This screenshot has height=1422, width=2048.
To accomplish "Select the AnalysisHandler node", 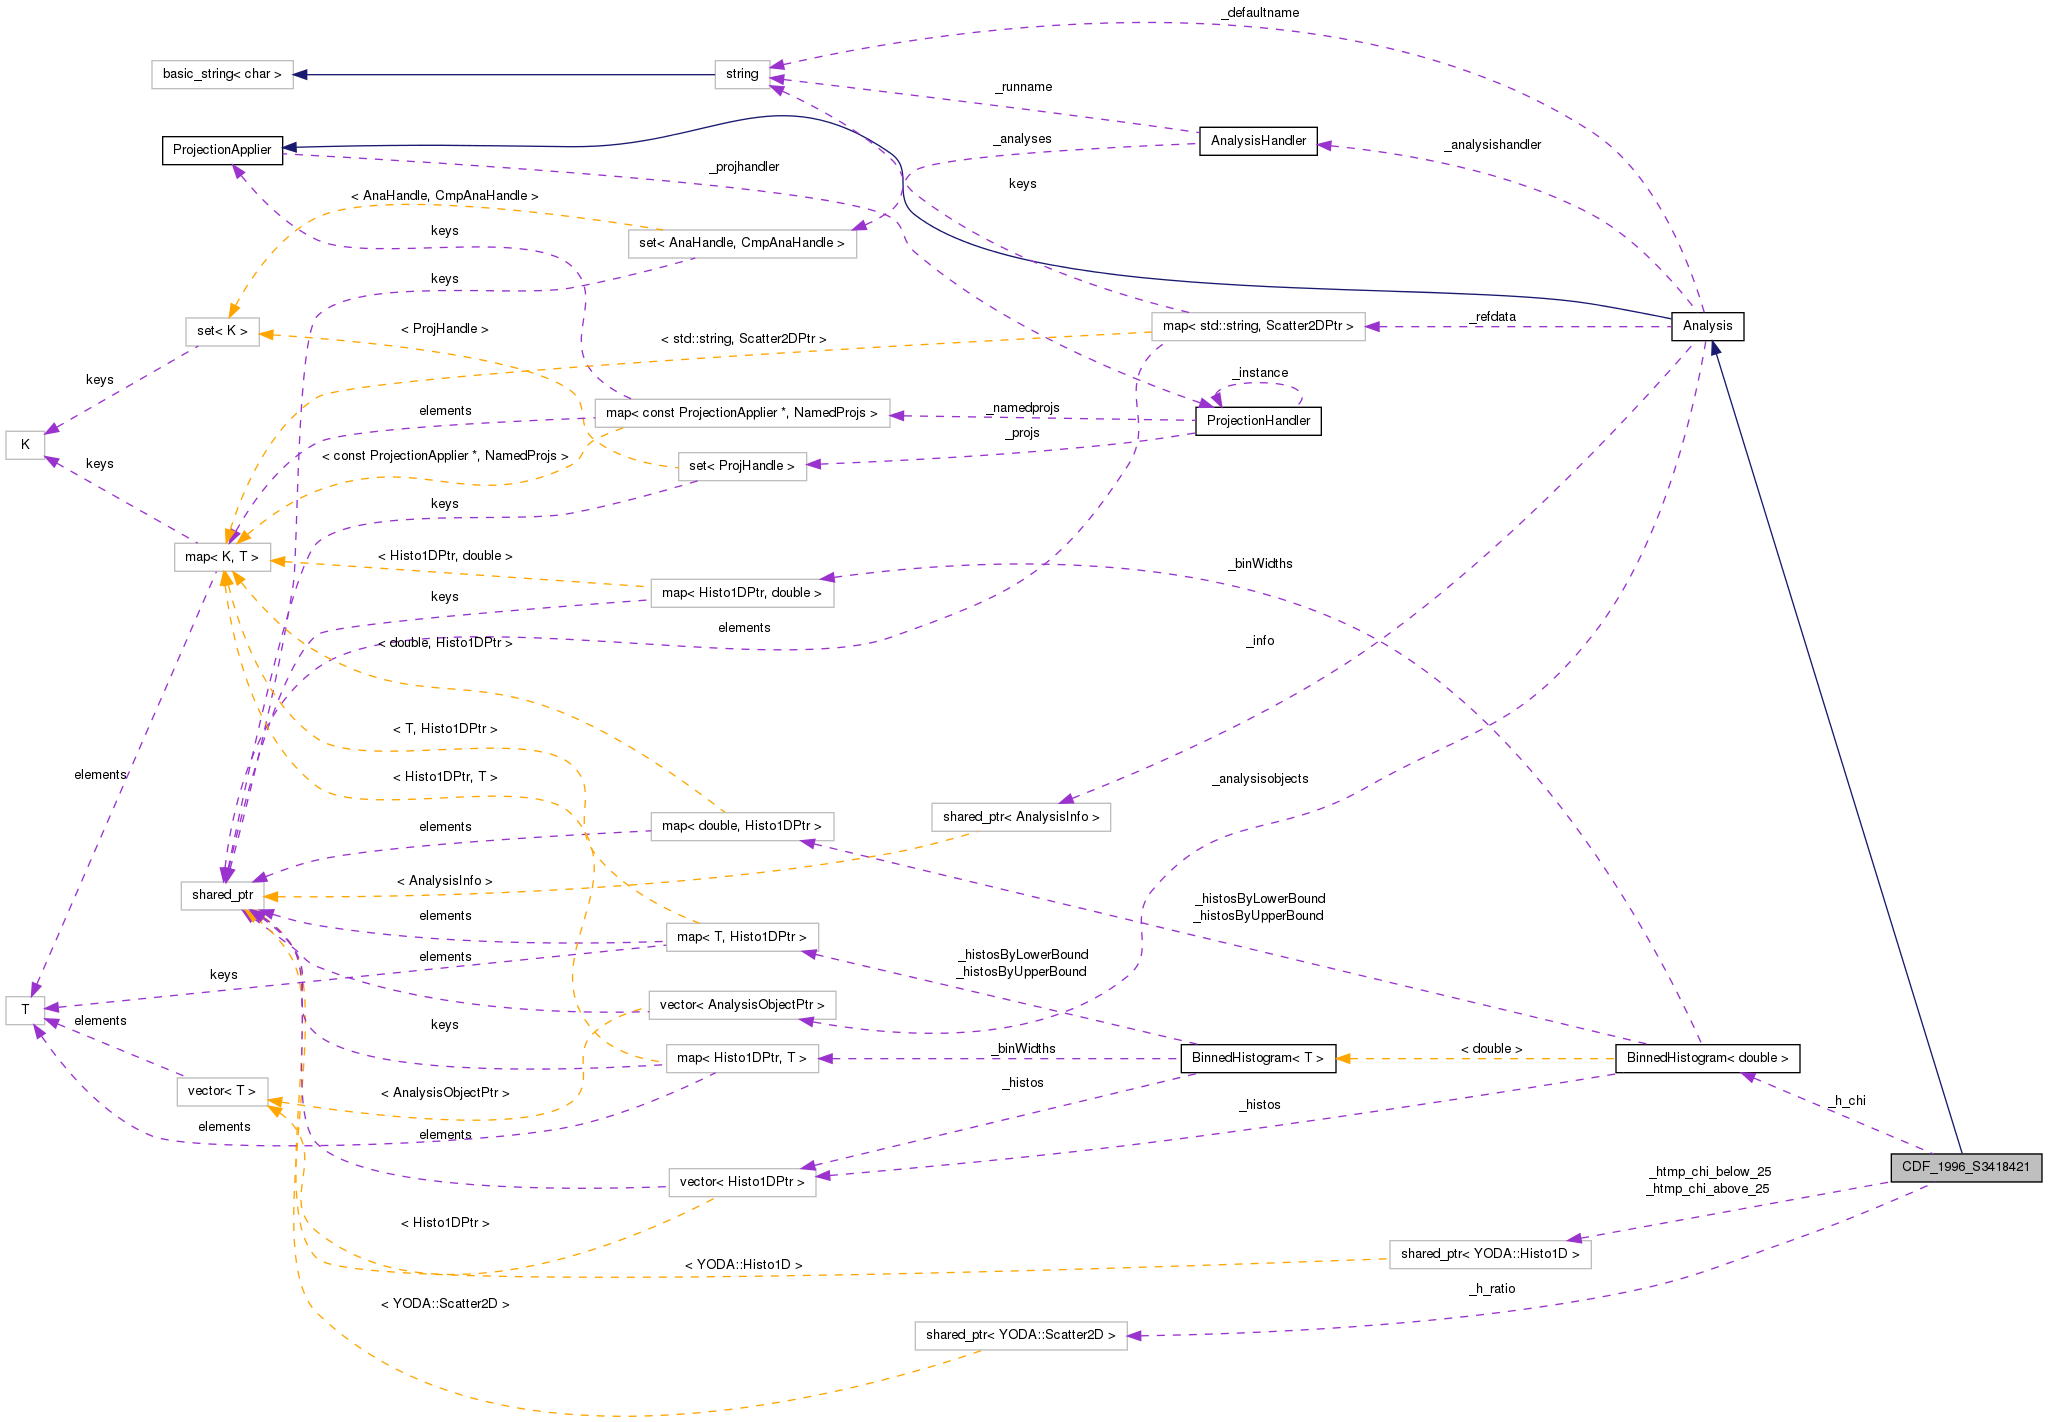I will click(x=1258, y=141).
